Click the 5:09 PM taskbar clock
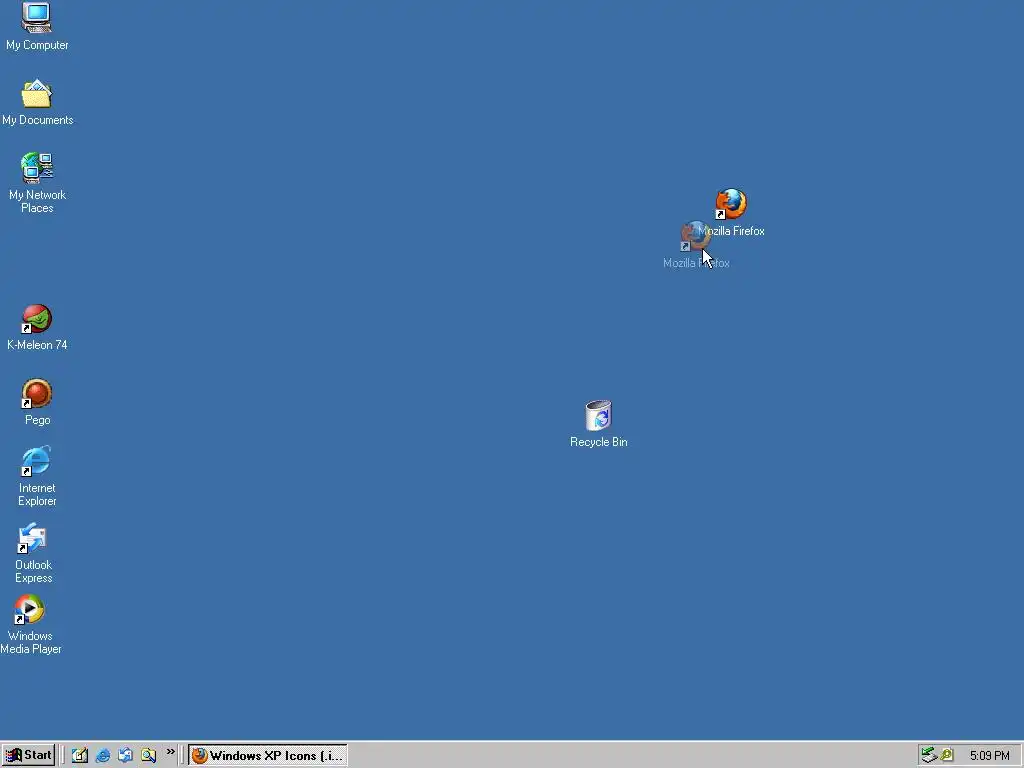The image size is (1024, 768). (989, 756)
